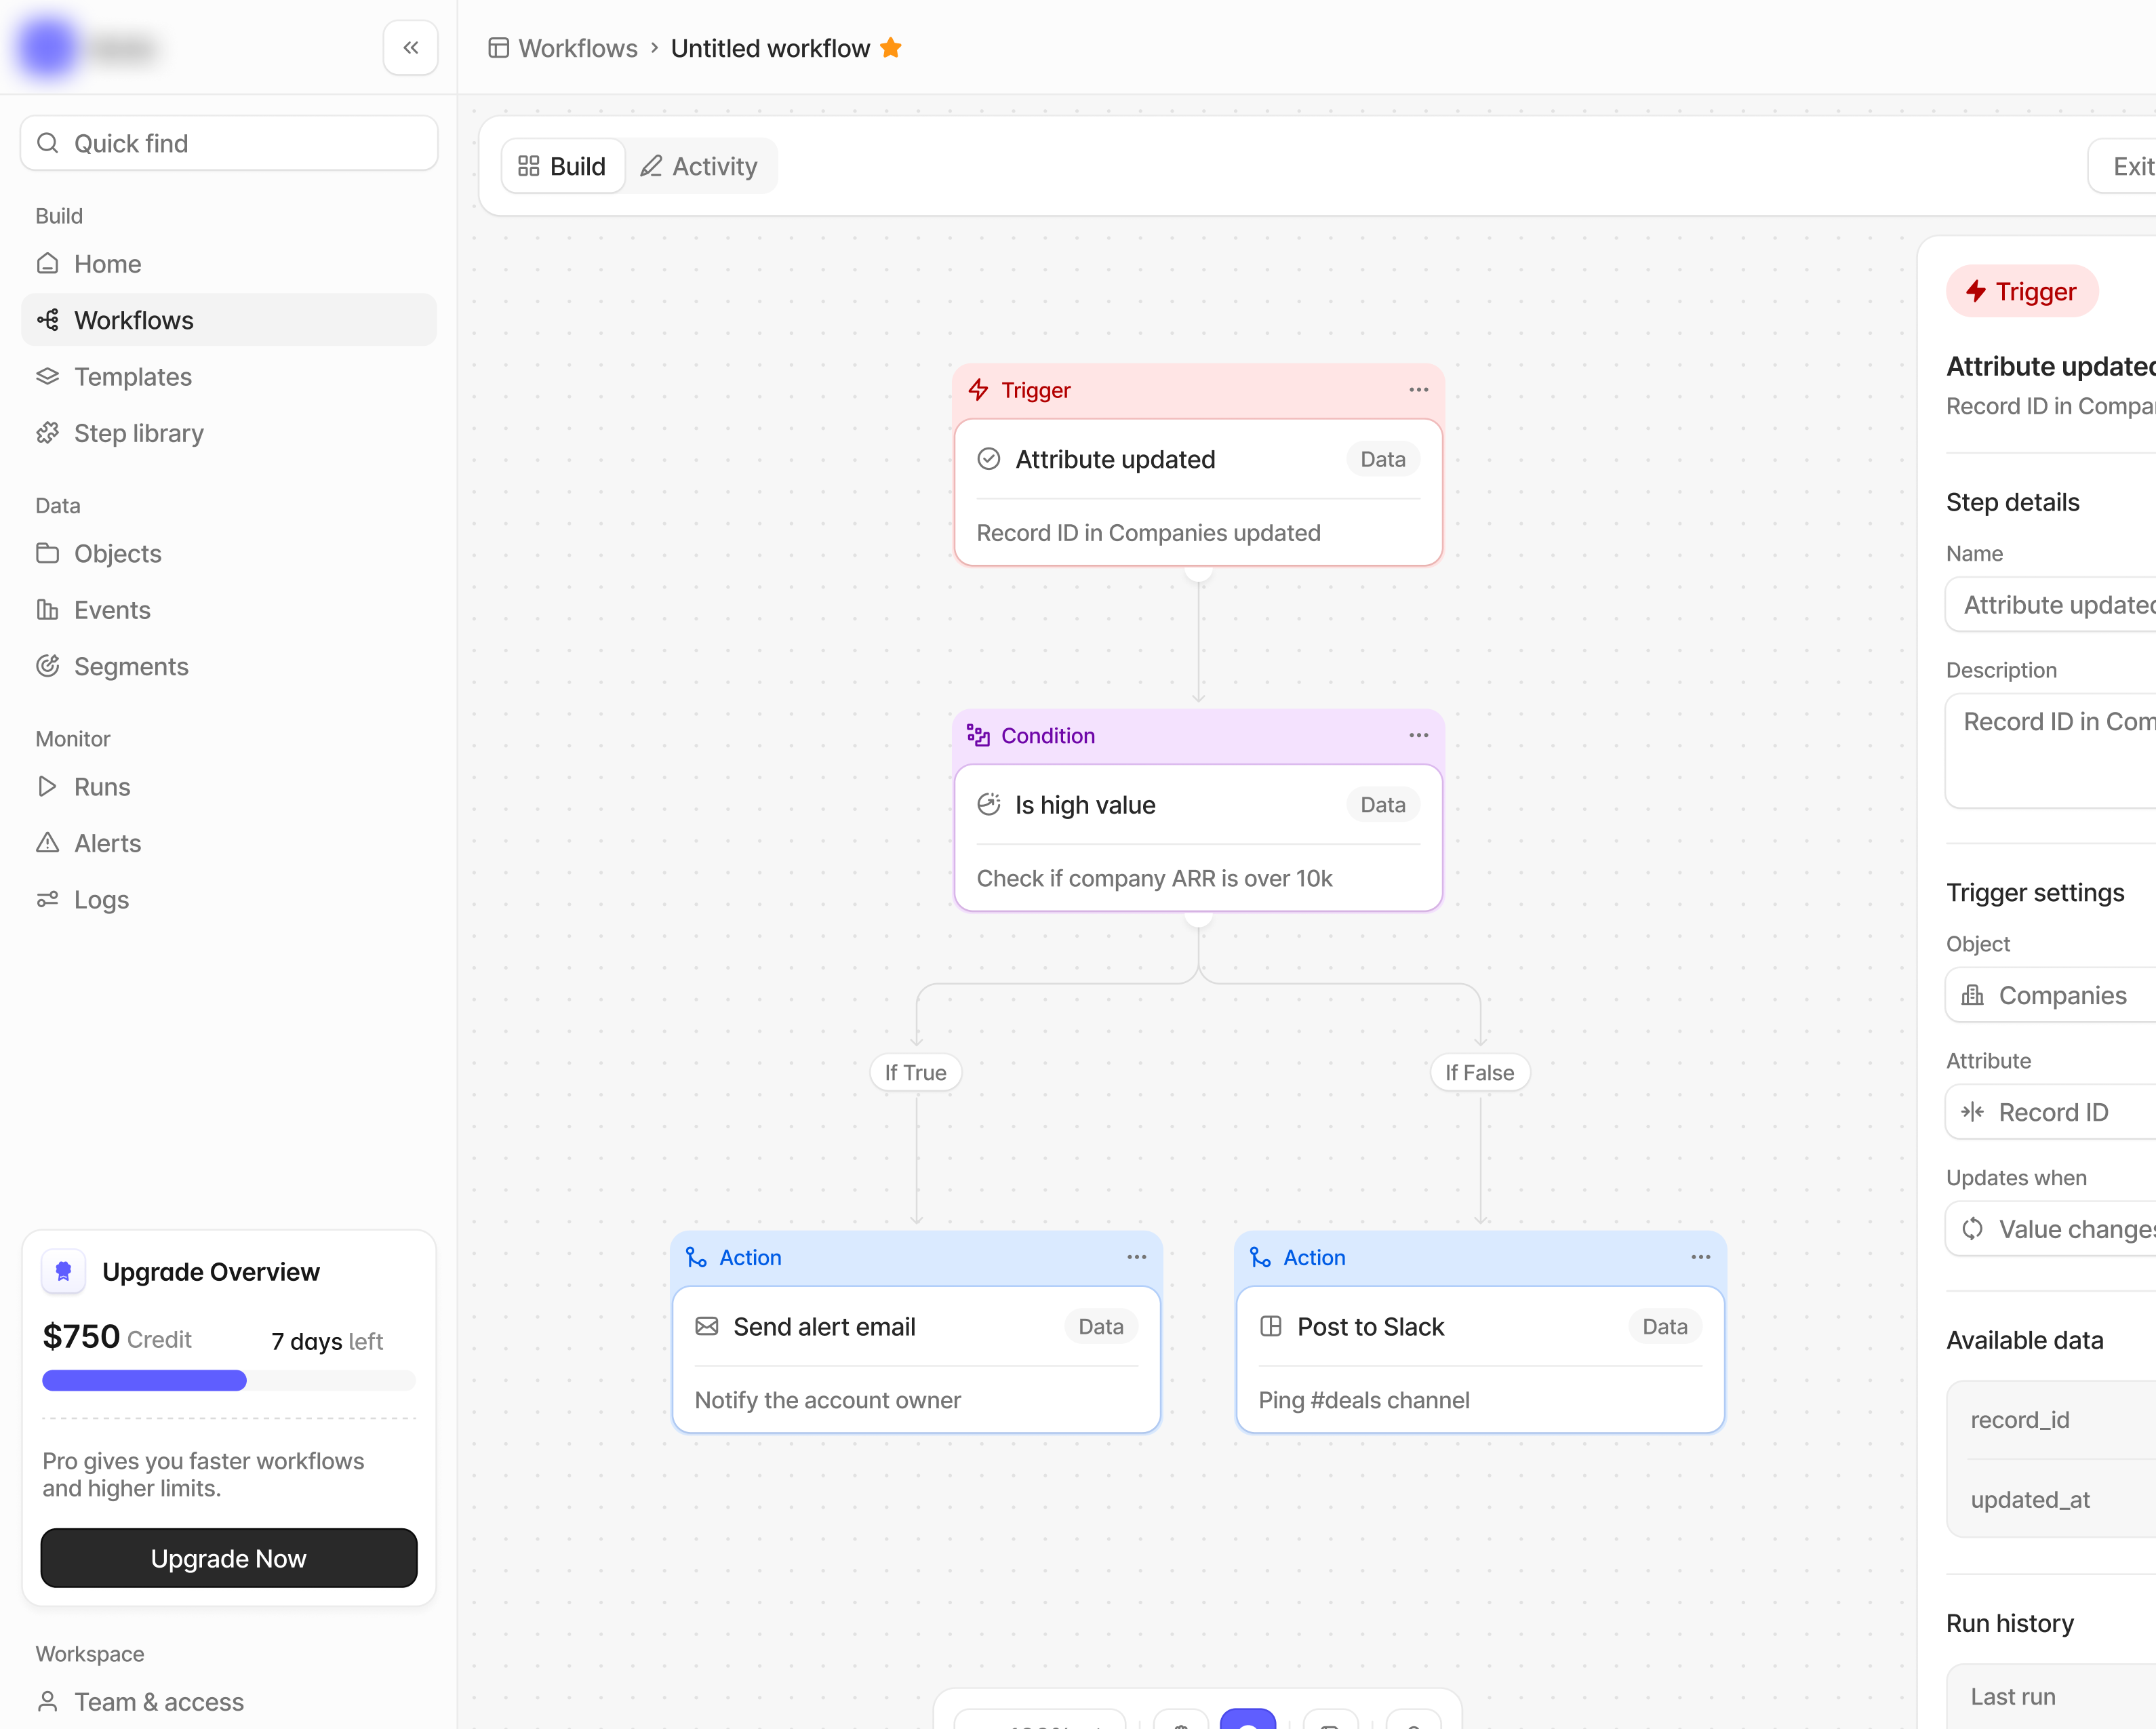The image size is (2156, 1729).
Task: Switch to the Activity tab
Action: pos(699,166)
